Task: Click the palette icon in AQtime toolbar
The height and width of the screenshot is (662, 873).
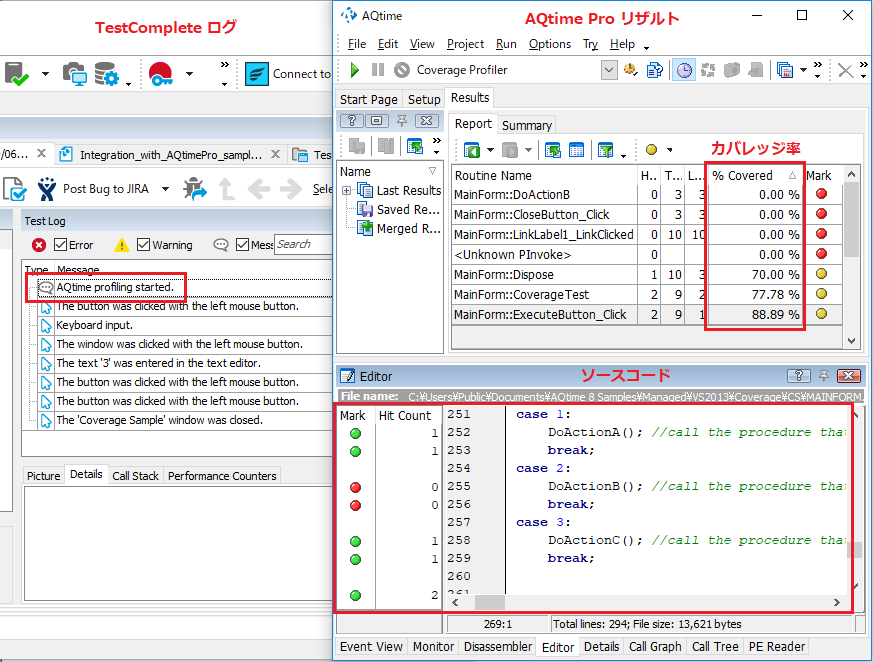Action: coord(630,70)
